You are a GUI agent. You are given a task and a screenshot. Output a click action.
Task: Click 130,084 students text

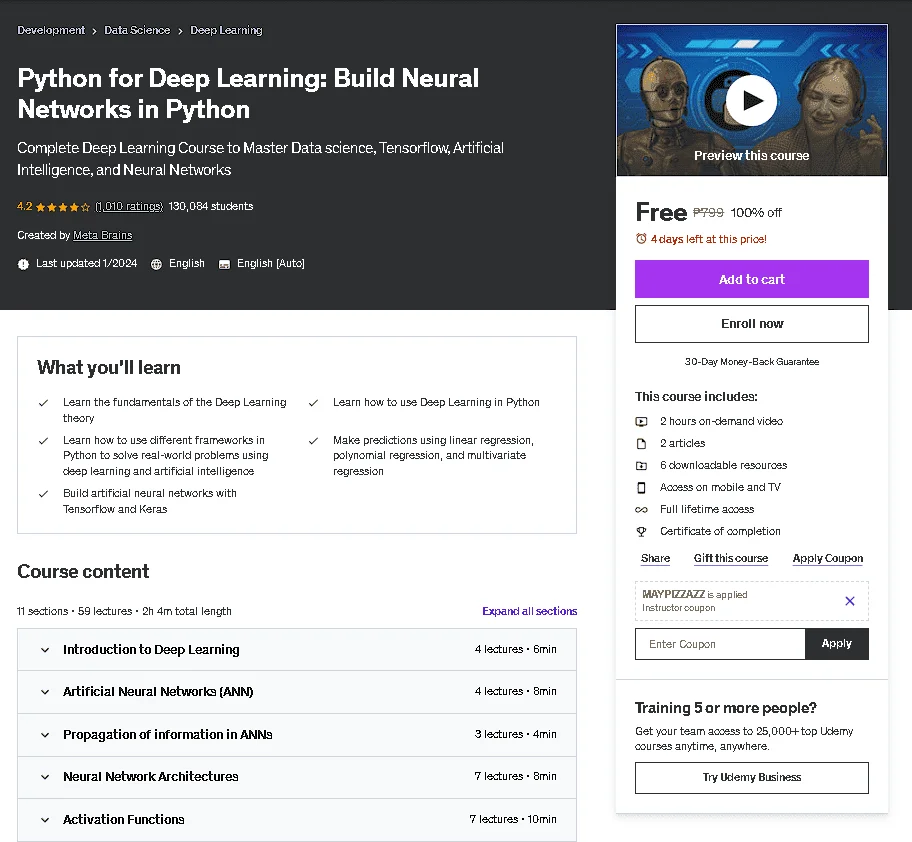pos(211,206)
